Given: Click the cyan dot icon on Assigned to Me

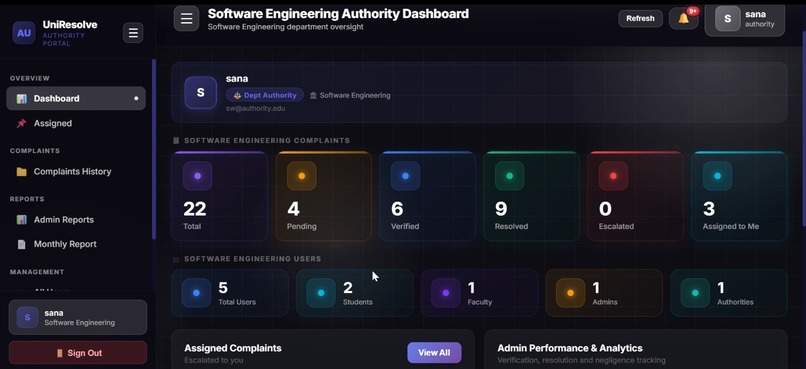Looking at the screenshot, I should pos(718,176).
